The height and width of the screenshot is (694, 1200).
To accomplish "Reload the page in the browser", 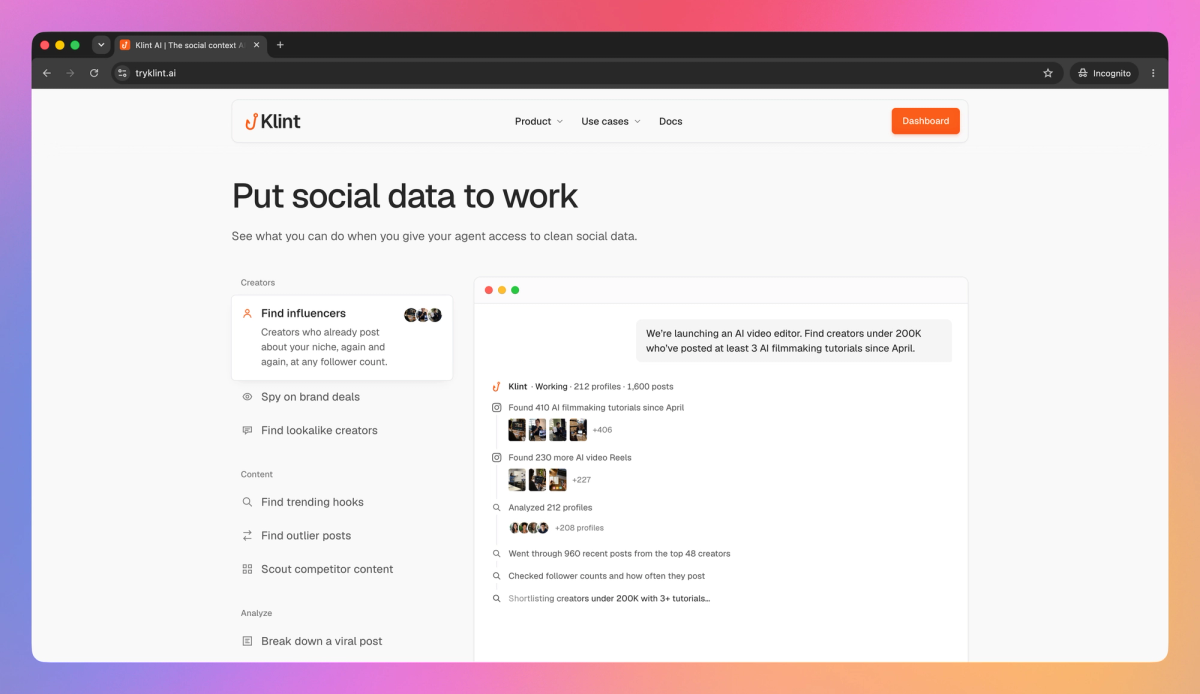I will tap(94, 73).
